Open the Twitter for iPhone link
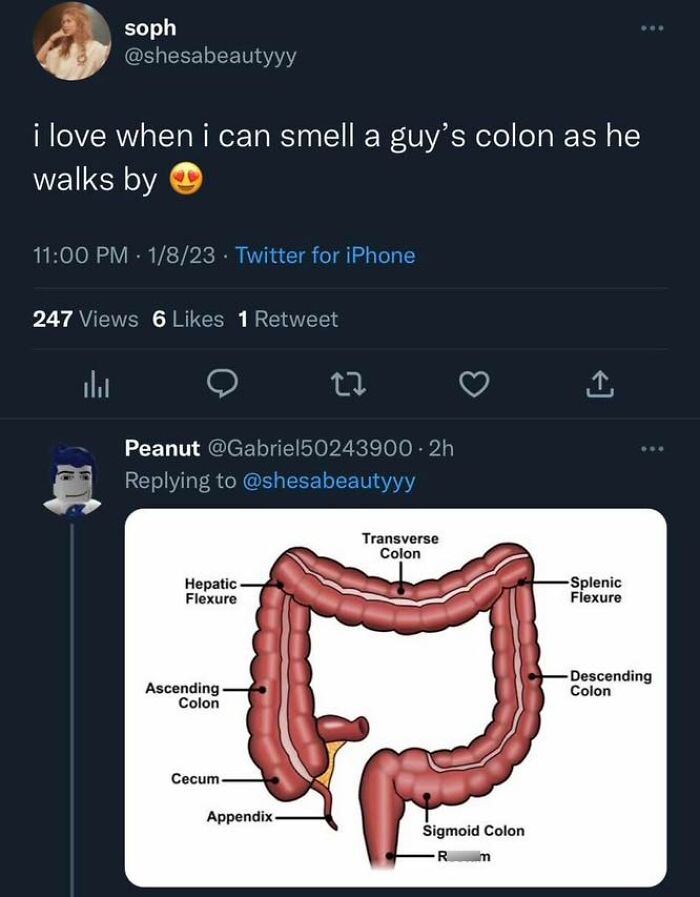 coord(325,255)
